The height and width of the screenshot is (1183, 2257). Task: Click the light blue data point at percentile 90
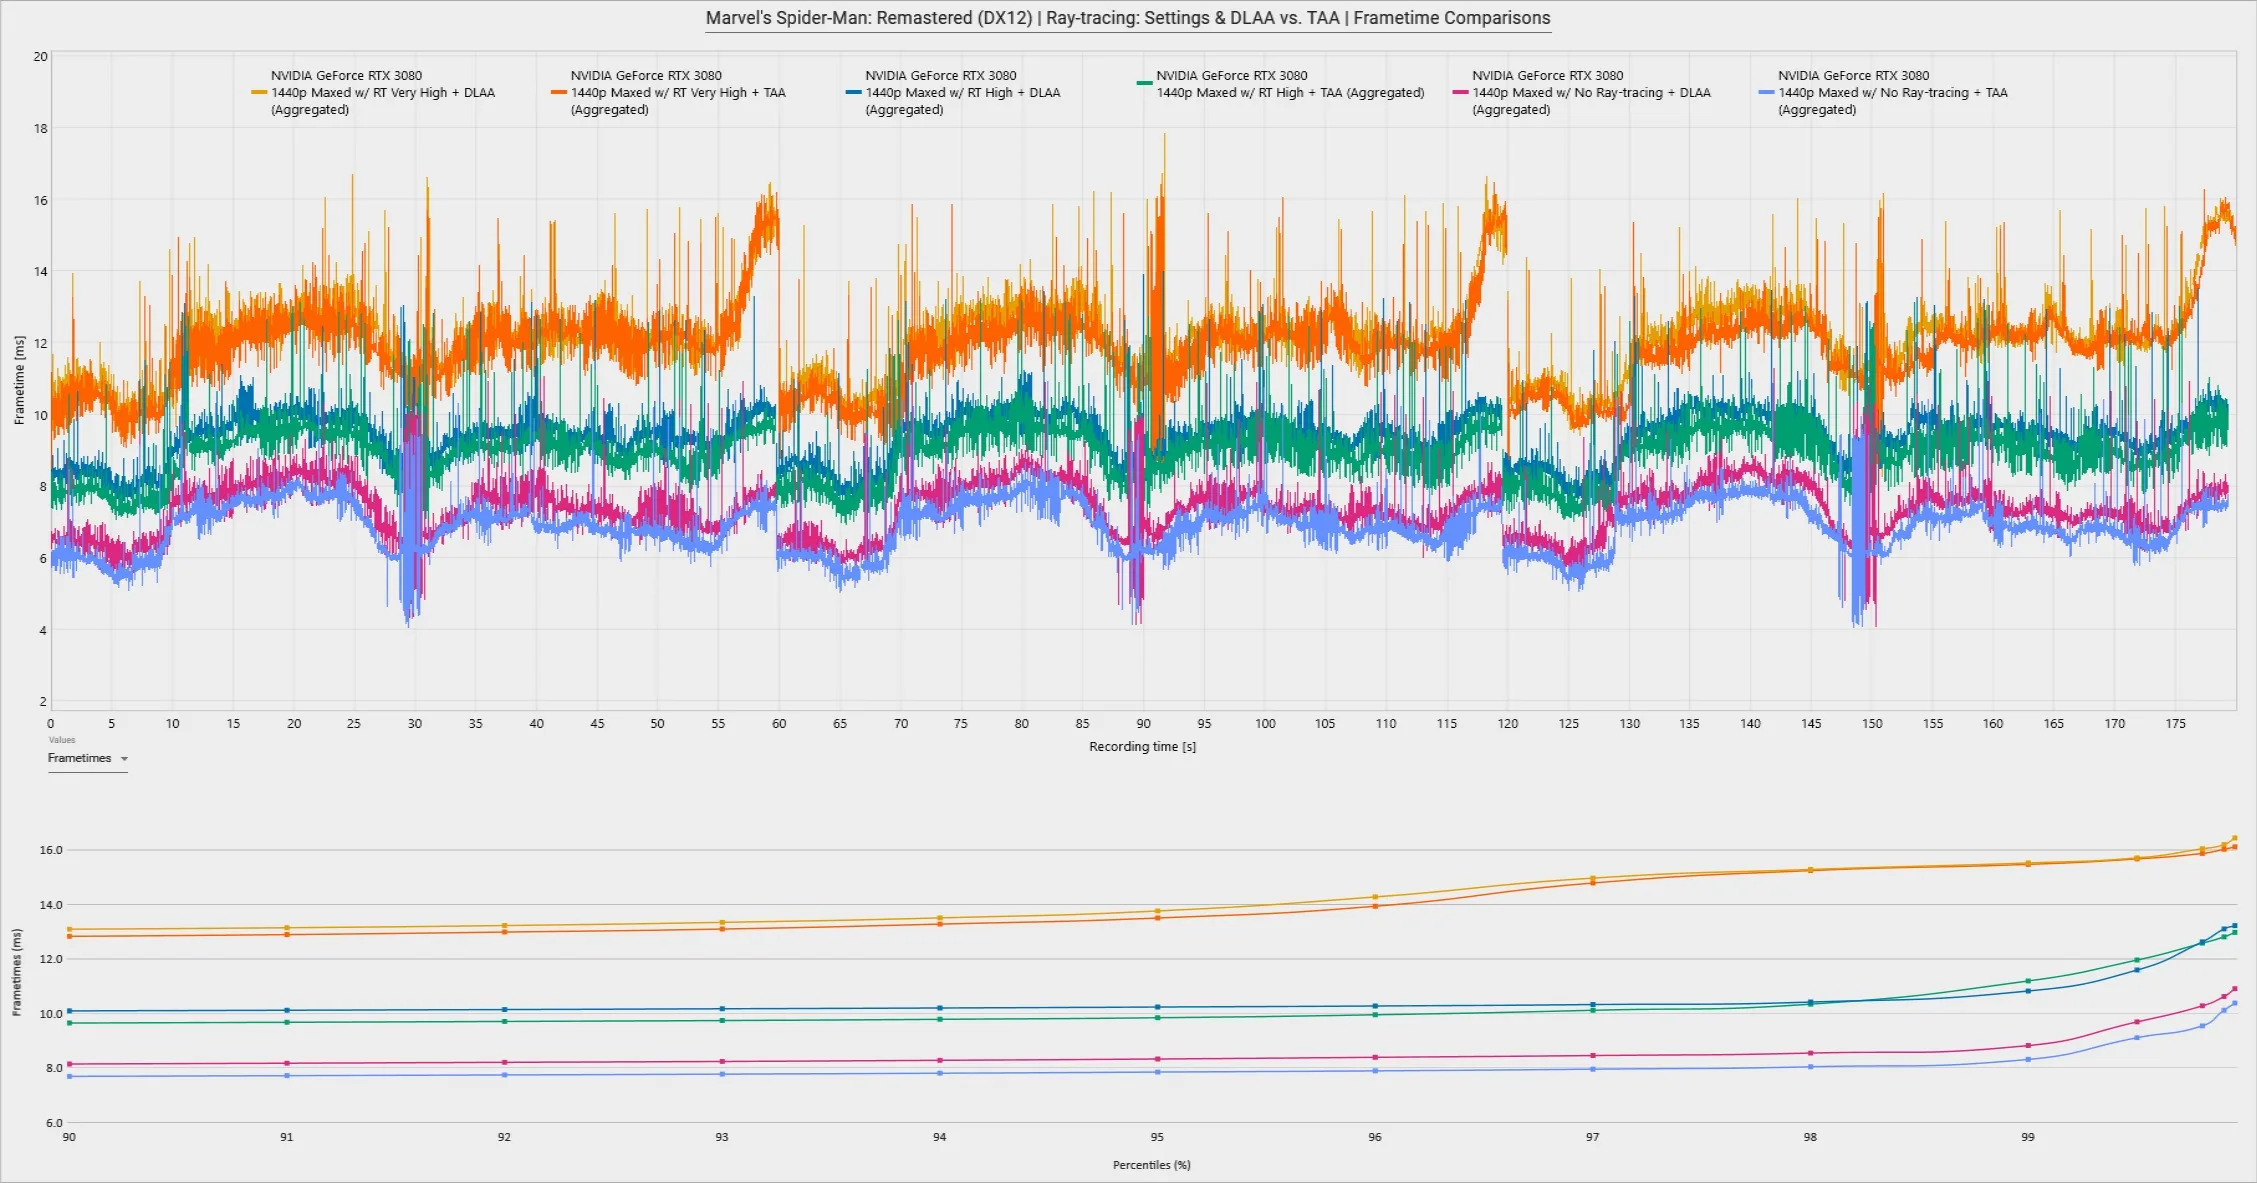(69, 1076)
